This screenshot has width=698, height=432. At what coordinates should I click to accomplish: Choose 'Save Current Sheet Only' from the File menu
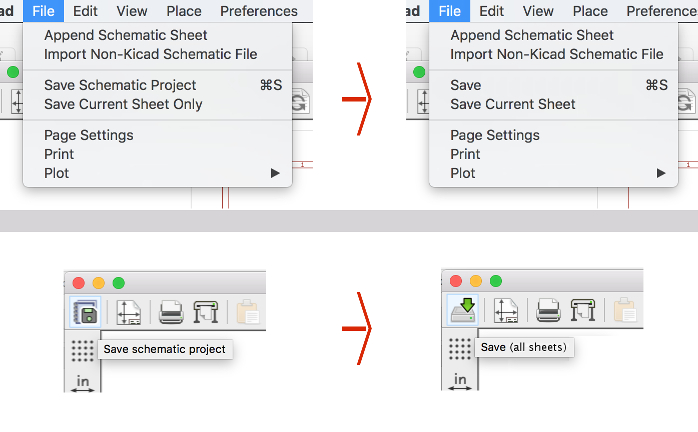123,104
